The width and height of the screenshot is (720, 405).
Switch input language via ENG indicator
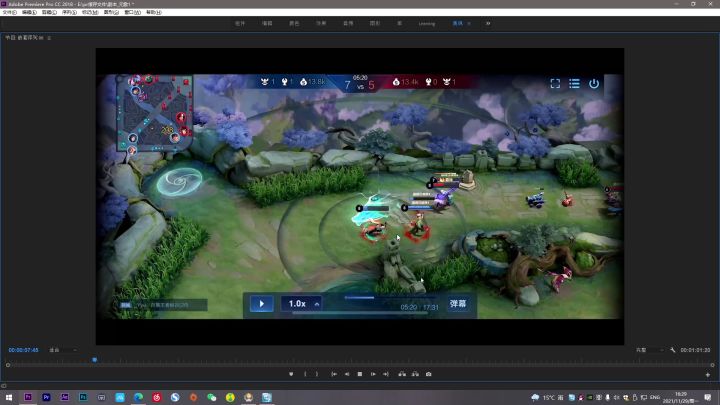click(655, 397)
